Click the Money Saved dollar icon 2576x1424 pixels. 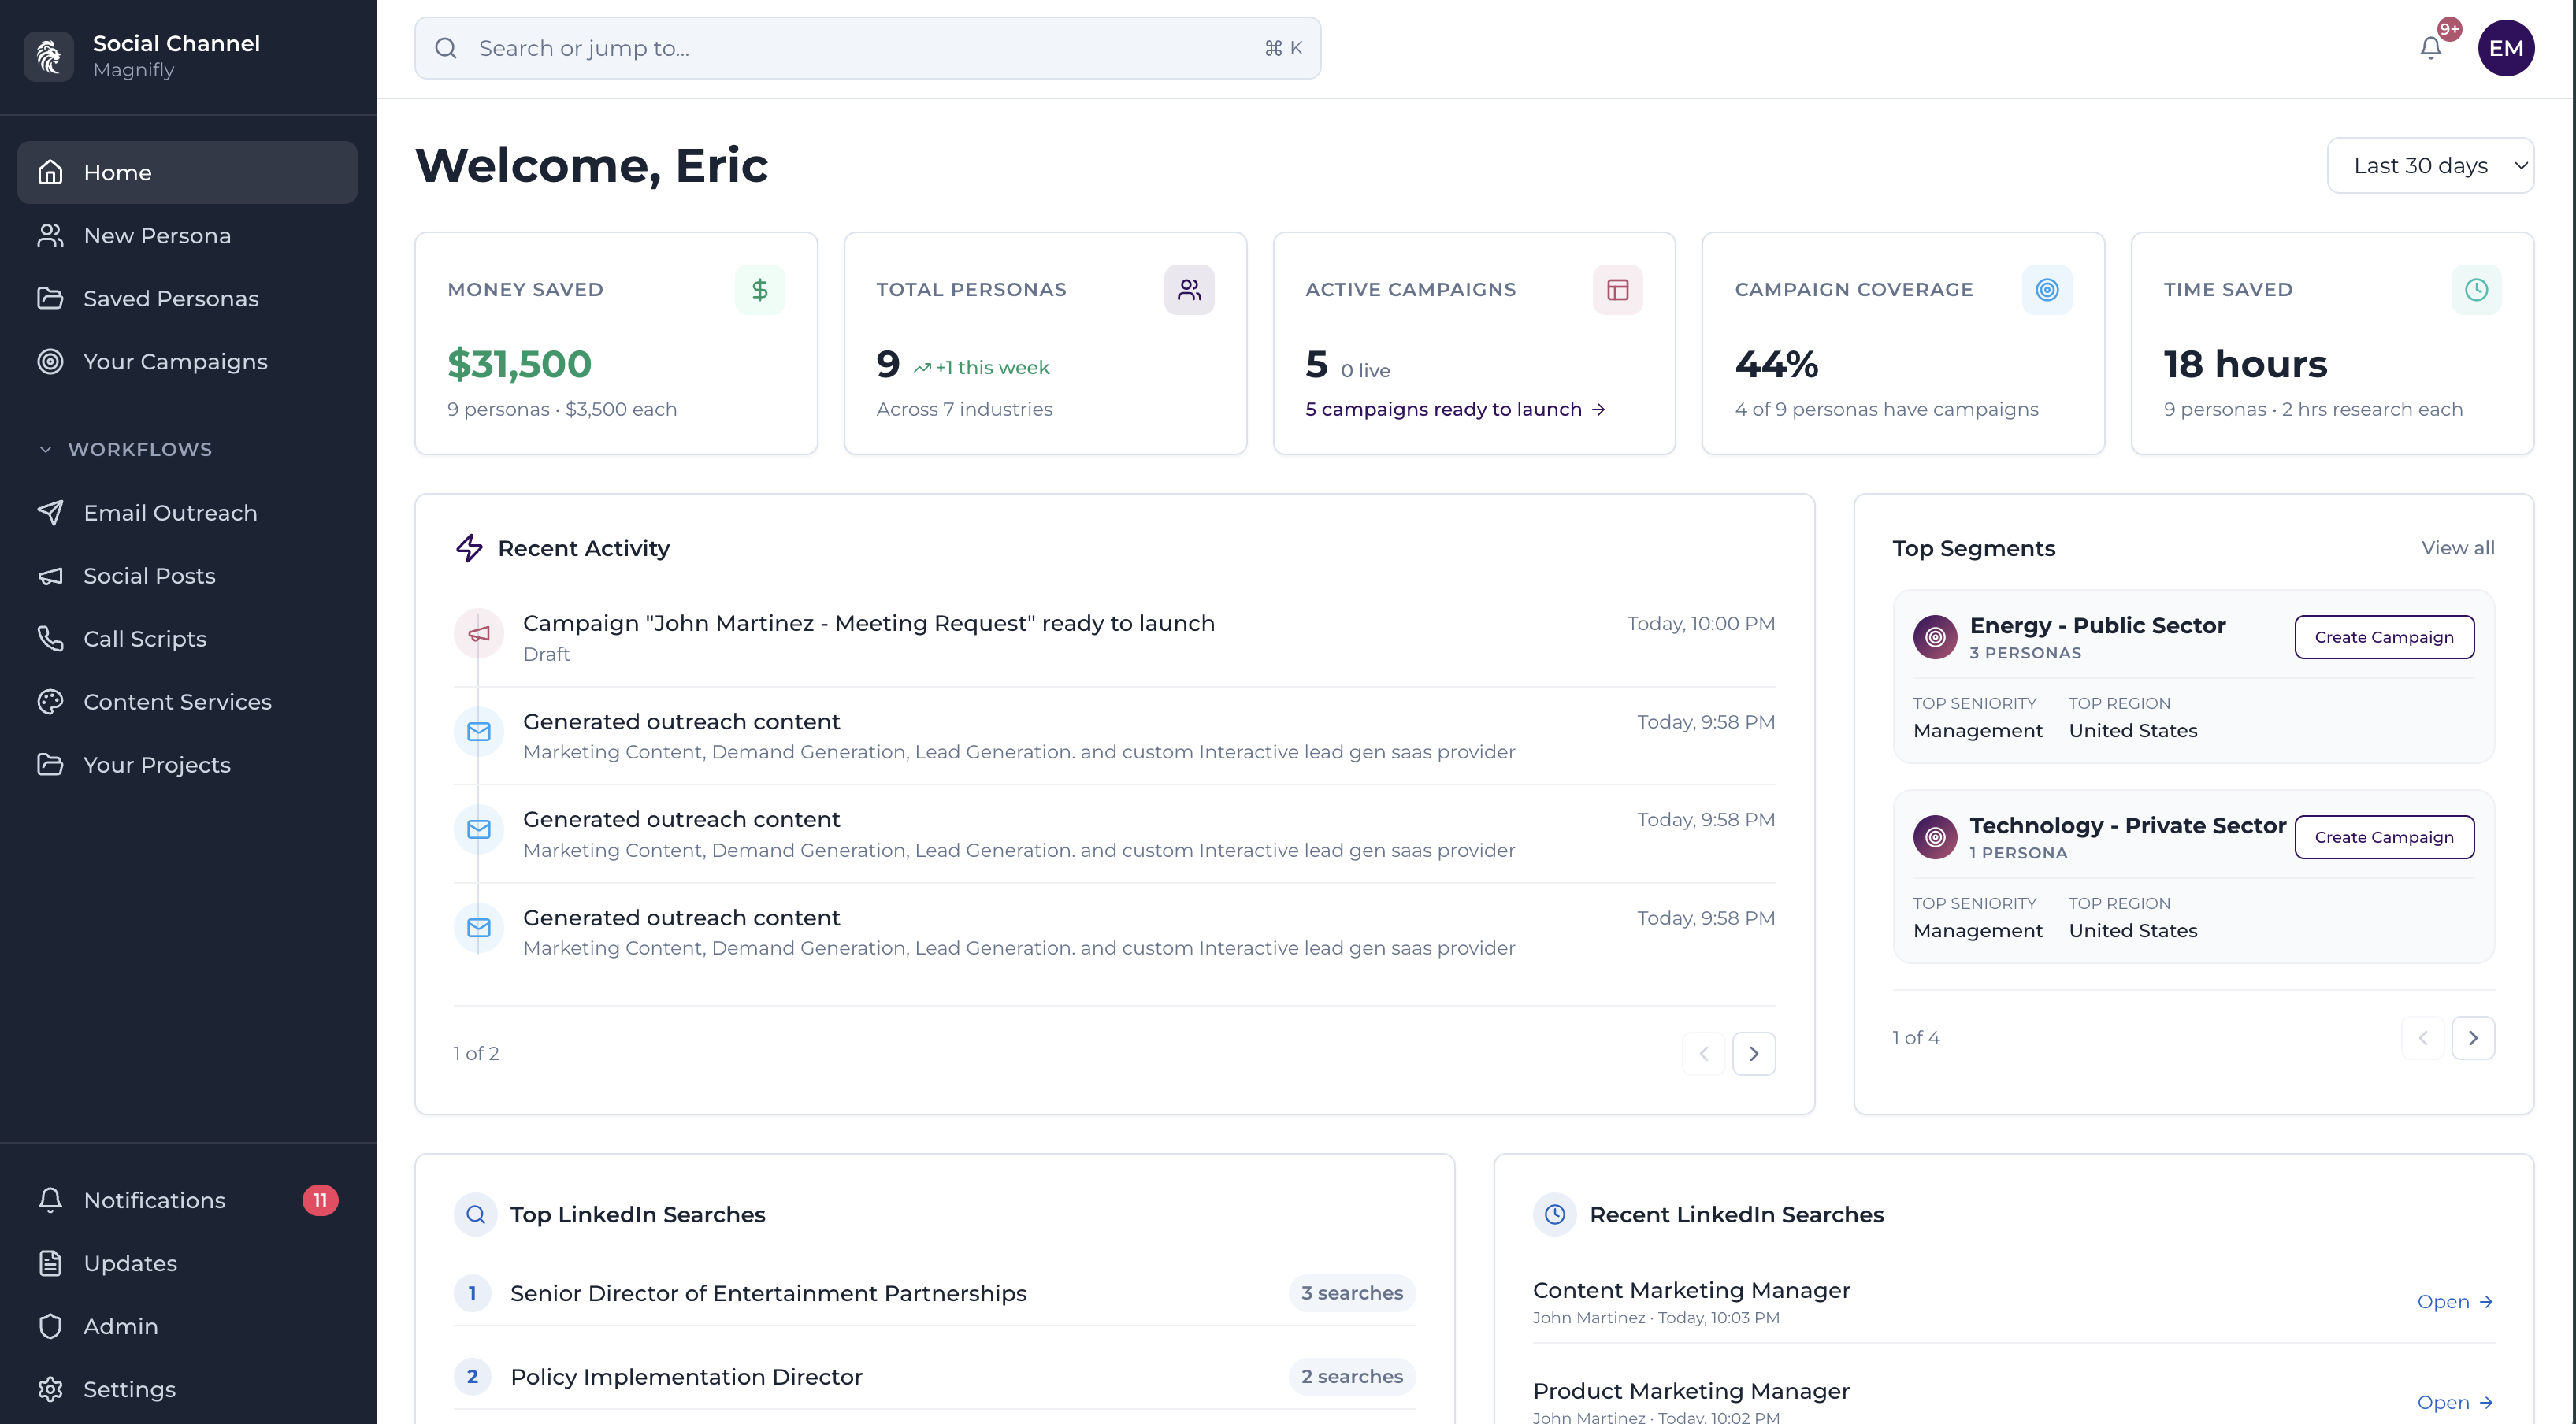pos(760,290)
